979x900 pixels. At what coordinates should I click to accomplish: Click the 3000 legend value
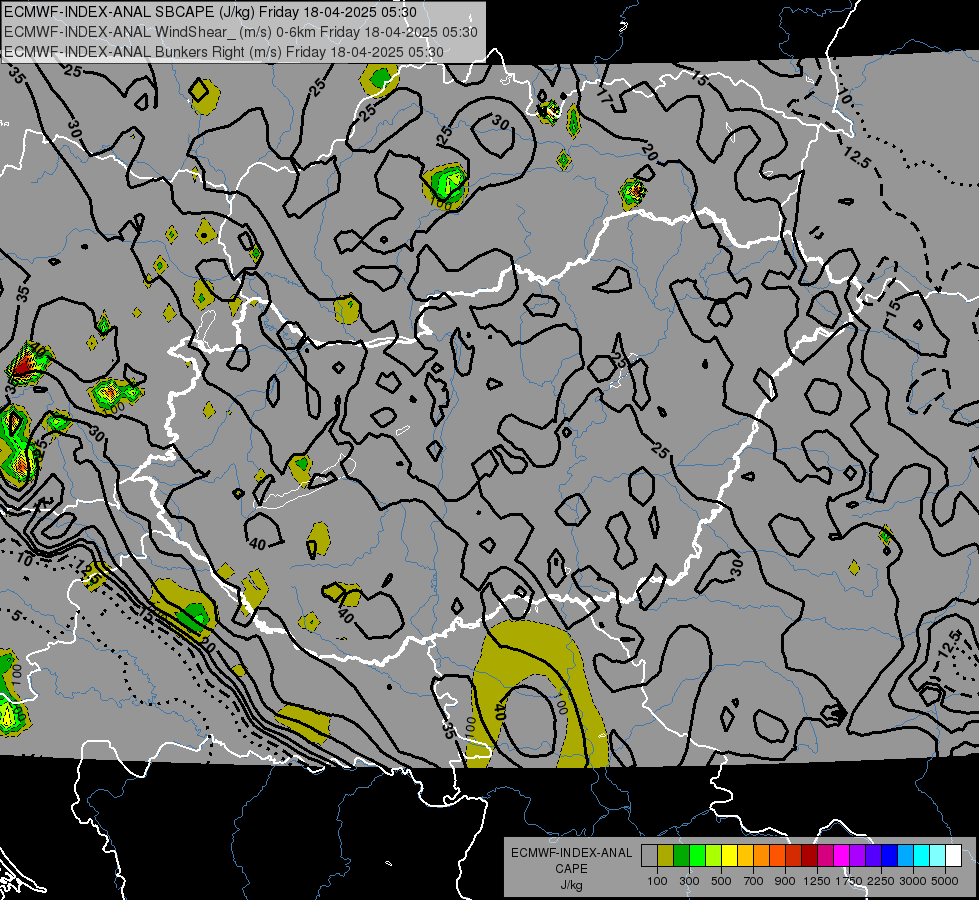[912, 881]
